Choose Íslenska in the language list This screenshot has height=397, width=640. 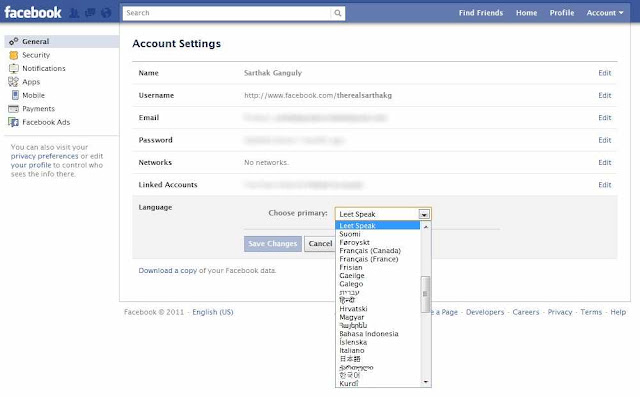[x=378, y=342]
